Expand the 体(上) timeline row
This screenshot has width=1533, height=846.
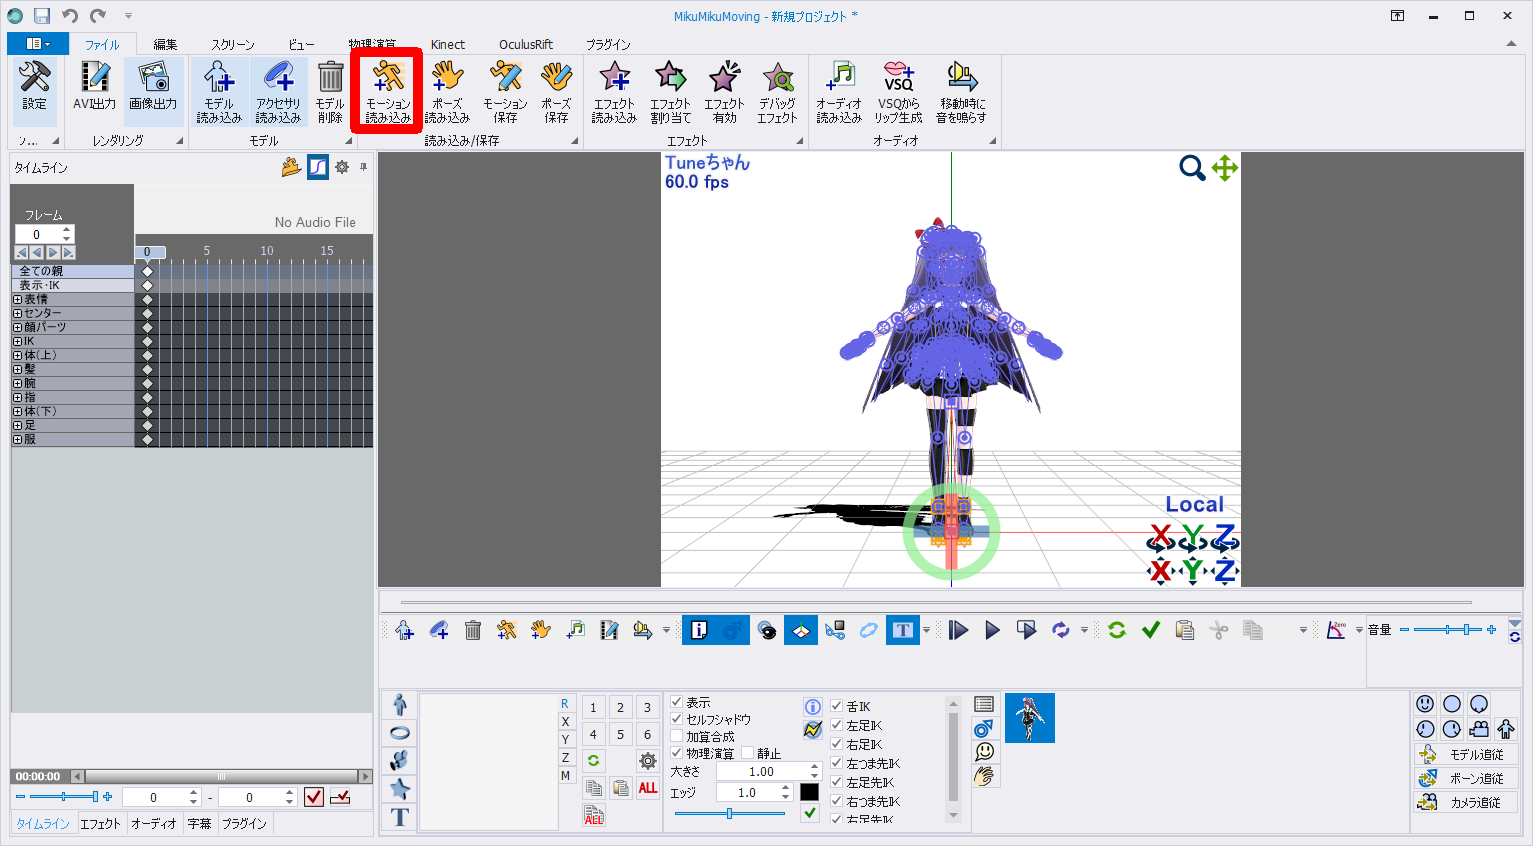click(x=17, y=355)
